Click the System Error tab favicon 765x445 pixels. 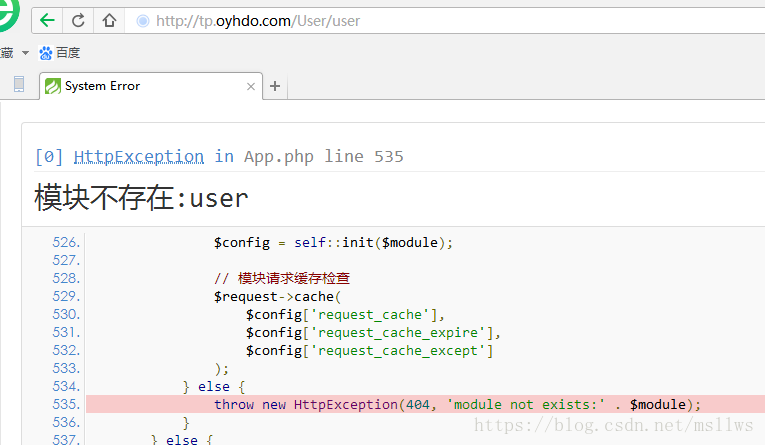pos(53,86)
